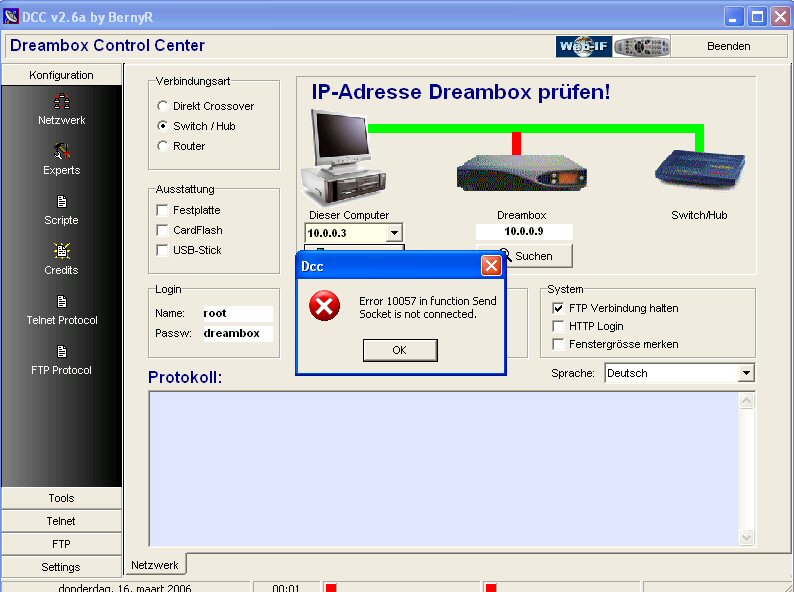Enable the USB-Stick checkbox

[163, 250]
